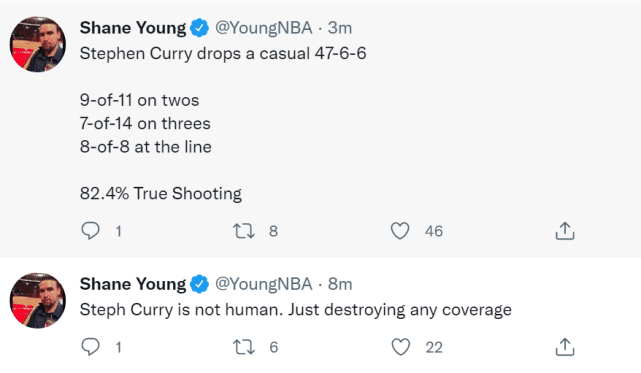
Task: Reply to the 47-6-6 Stephen Curry tweet
Action: [x=90, y=231]
